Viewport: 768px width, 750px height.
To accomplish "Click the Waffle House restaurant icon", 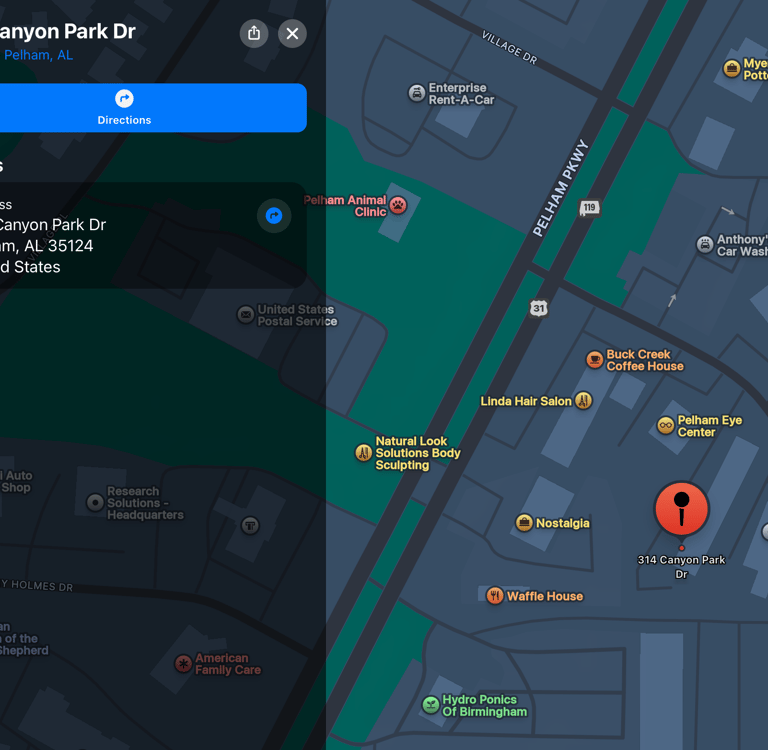I will pos(495,596).
